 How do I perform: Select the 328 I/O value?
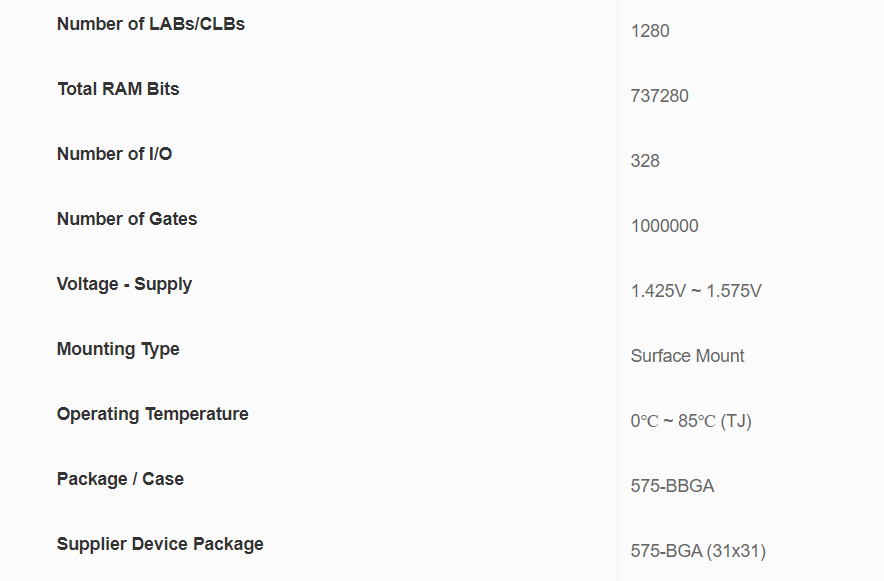pos(645,161)
